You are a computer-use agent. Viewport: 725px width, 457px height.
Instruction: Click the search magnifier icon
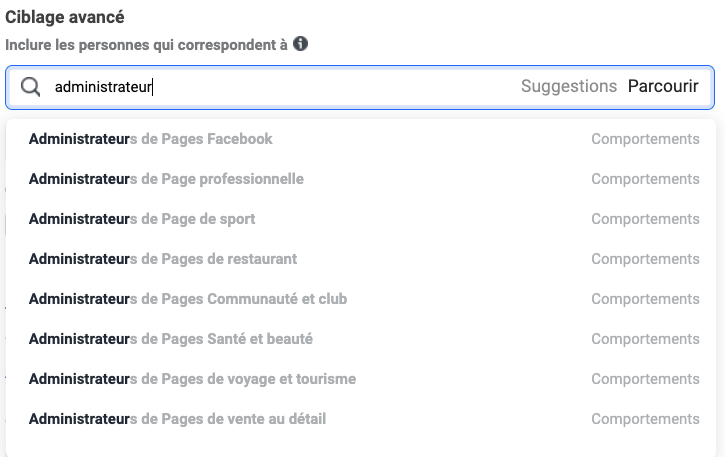tap(31, 87)
